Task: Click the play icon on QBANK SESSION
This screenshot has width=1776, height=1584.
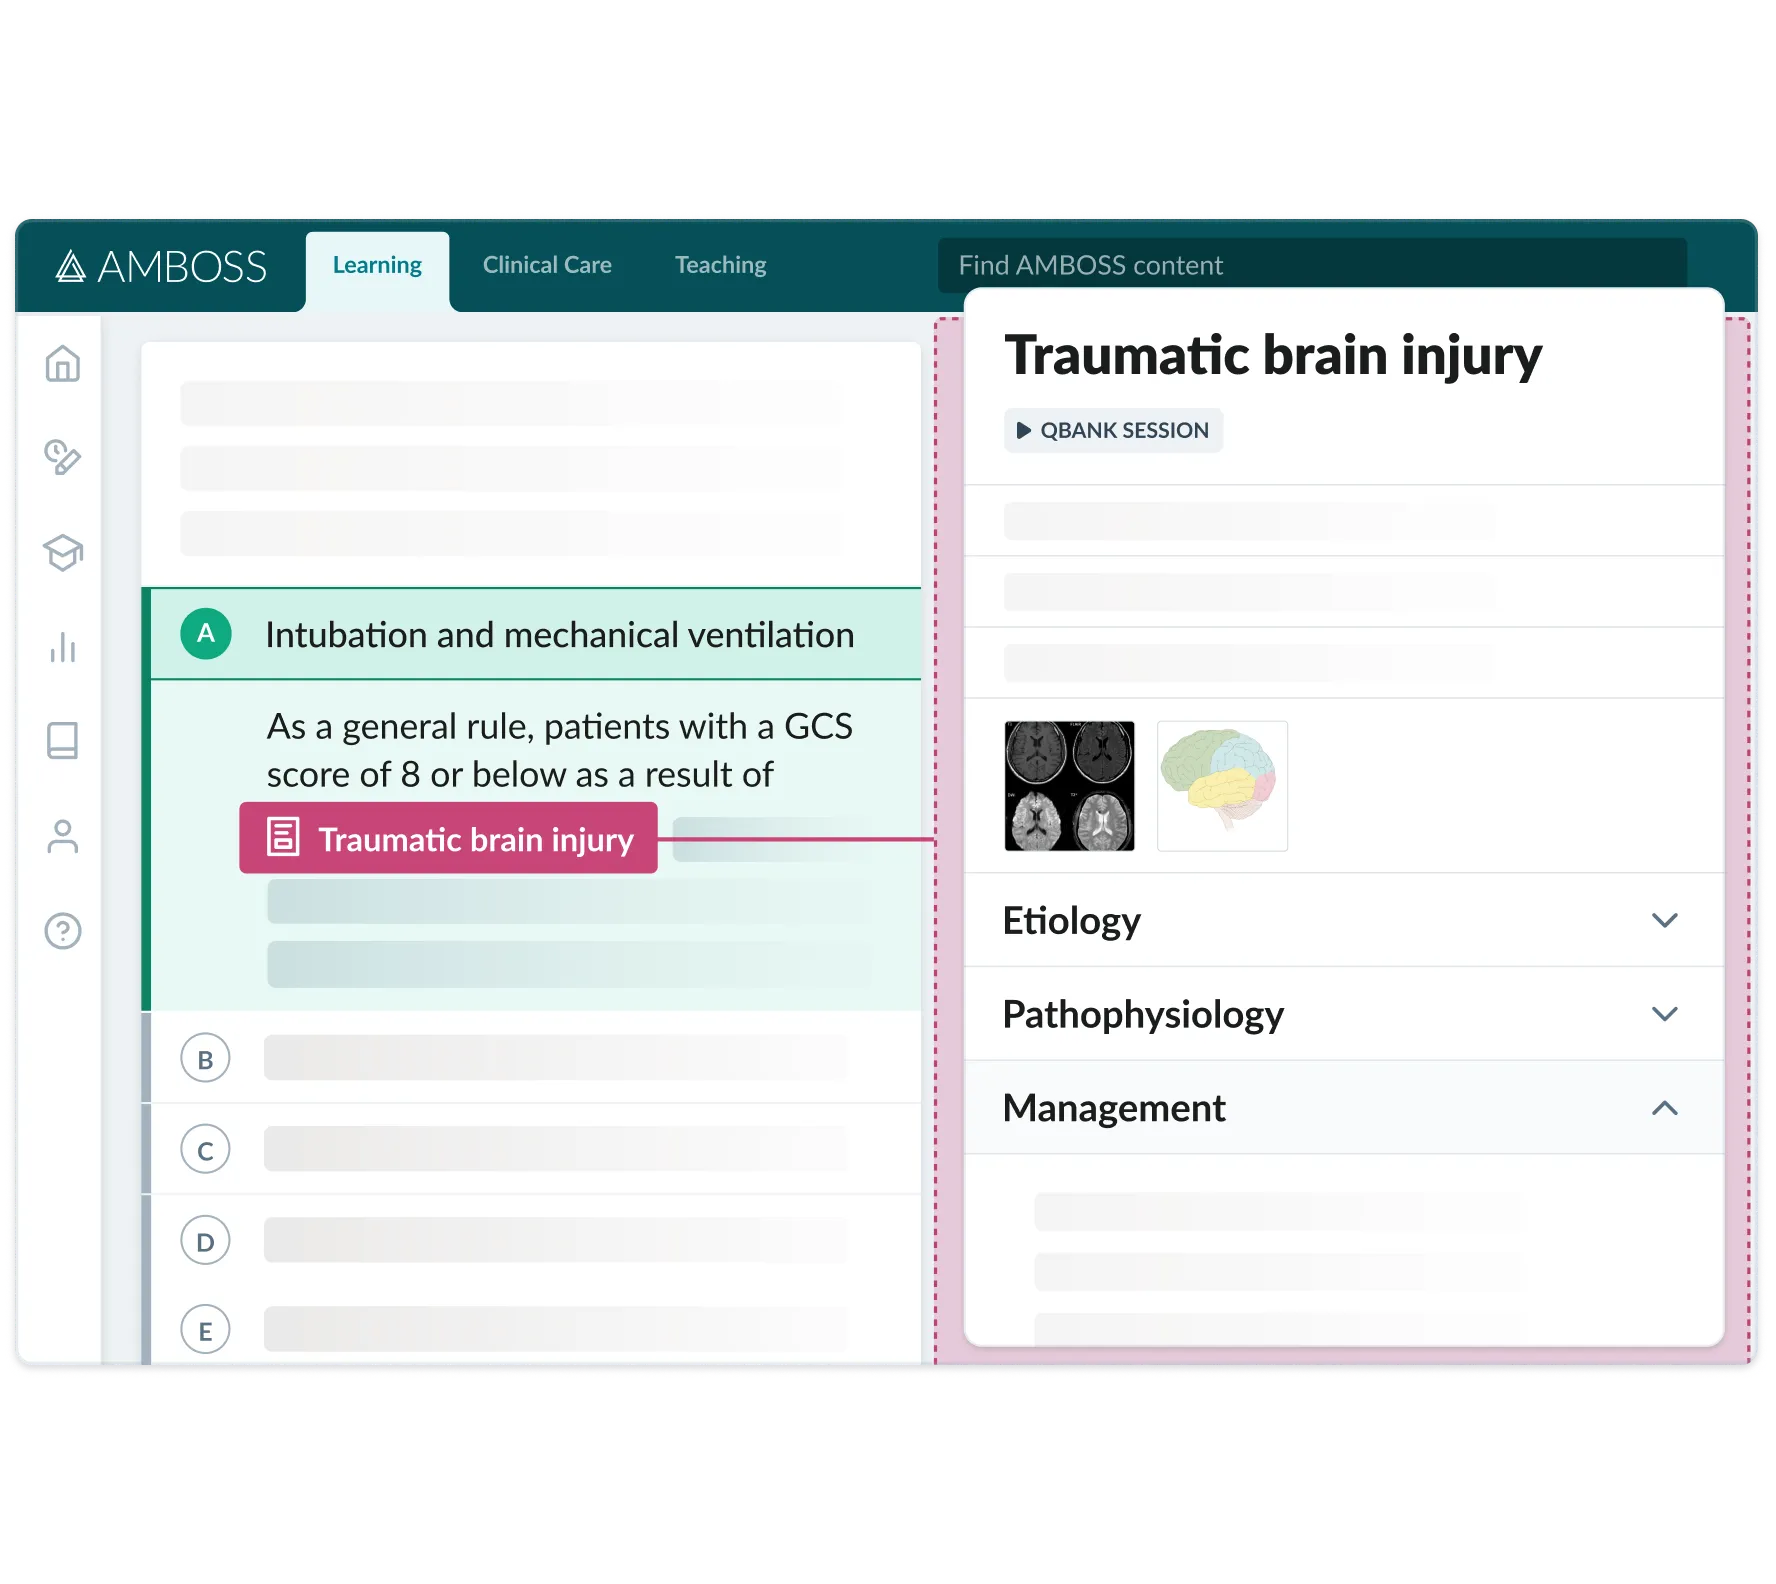Action: (x=1023, y=430)
